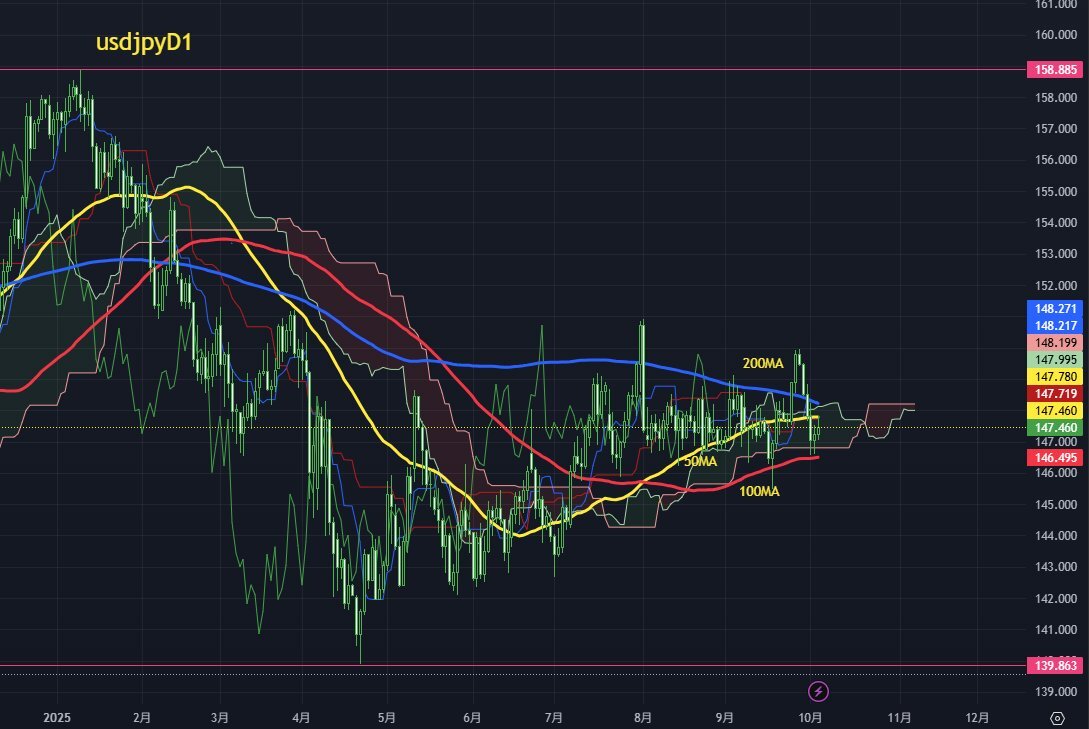
Task: Click the yellow 147.460 price label
Action: click(x=1056, y=410)
